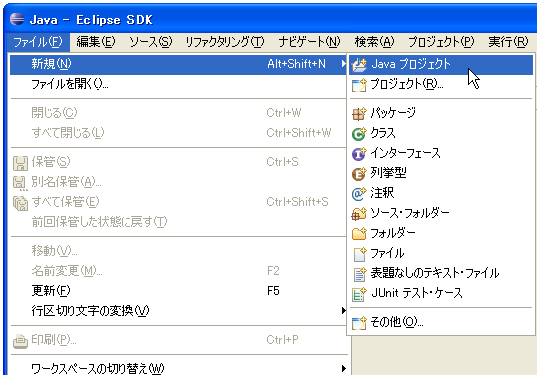Viewport: 537px width, 375px height.
Task: Click the JUnit テスト・ケース icon
Action: (x=359, y=294)
